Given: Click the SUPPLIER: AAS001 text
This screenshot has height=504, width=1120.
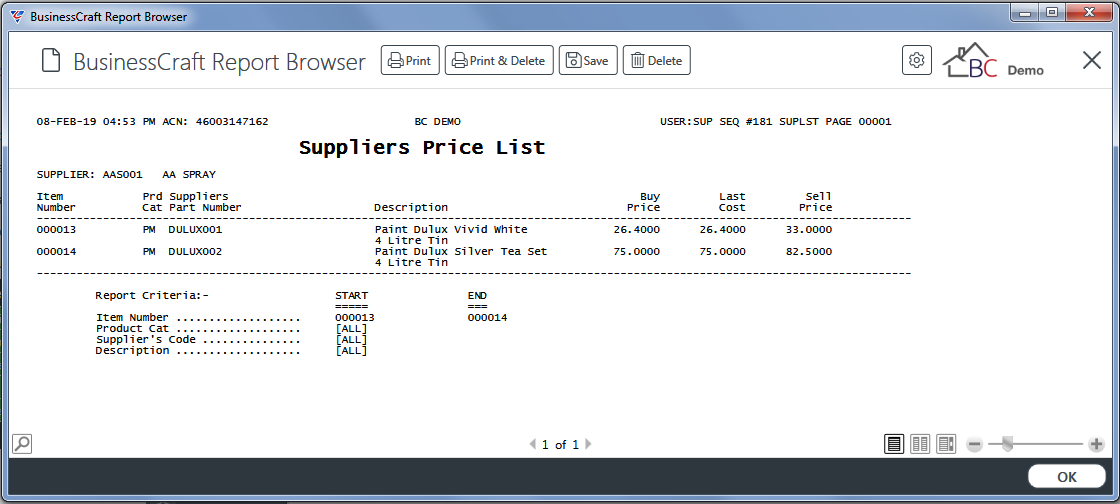Looking at the screenshot, I should point(89,174).
